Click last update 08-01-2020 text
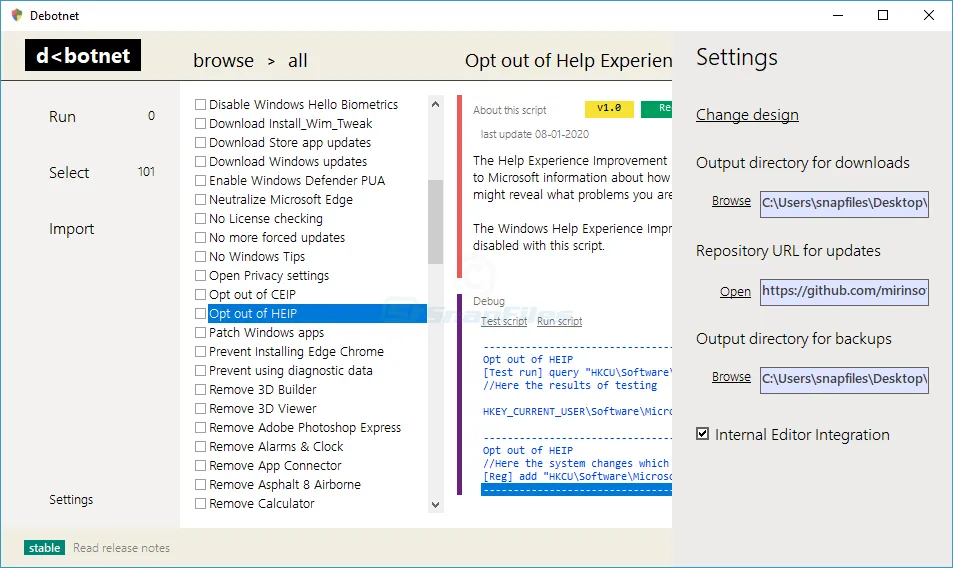This screenshot has height=568, width=953. point(535,134)
